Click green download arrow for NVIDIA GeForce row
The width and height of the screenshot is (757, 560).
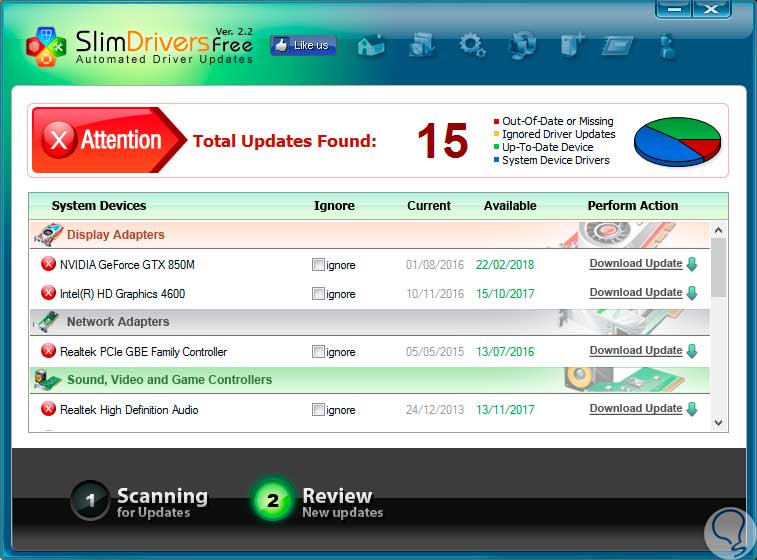coord(692,264)
